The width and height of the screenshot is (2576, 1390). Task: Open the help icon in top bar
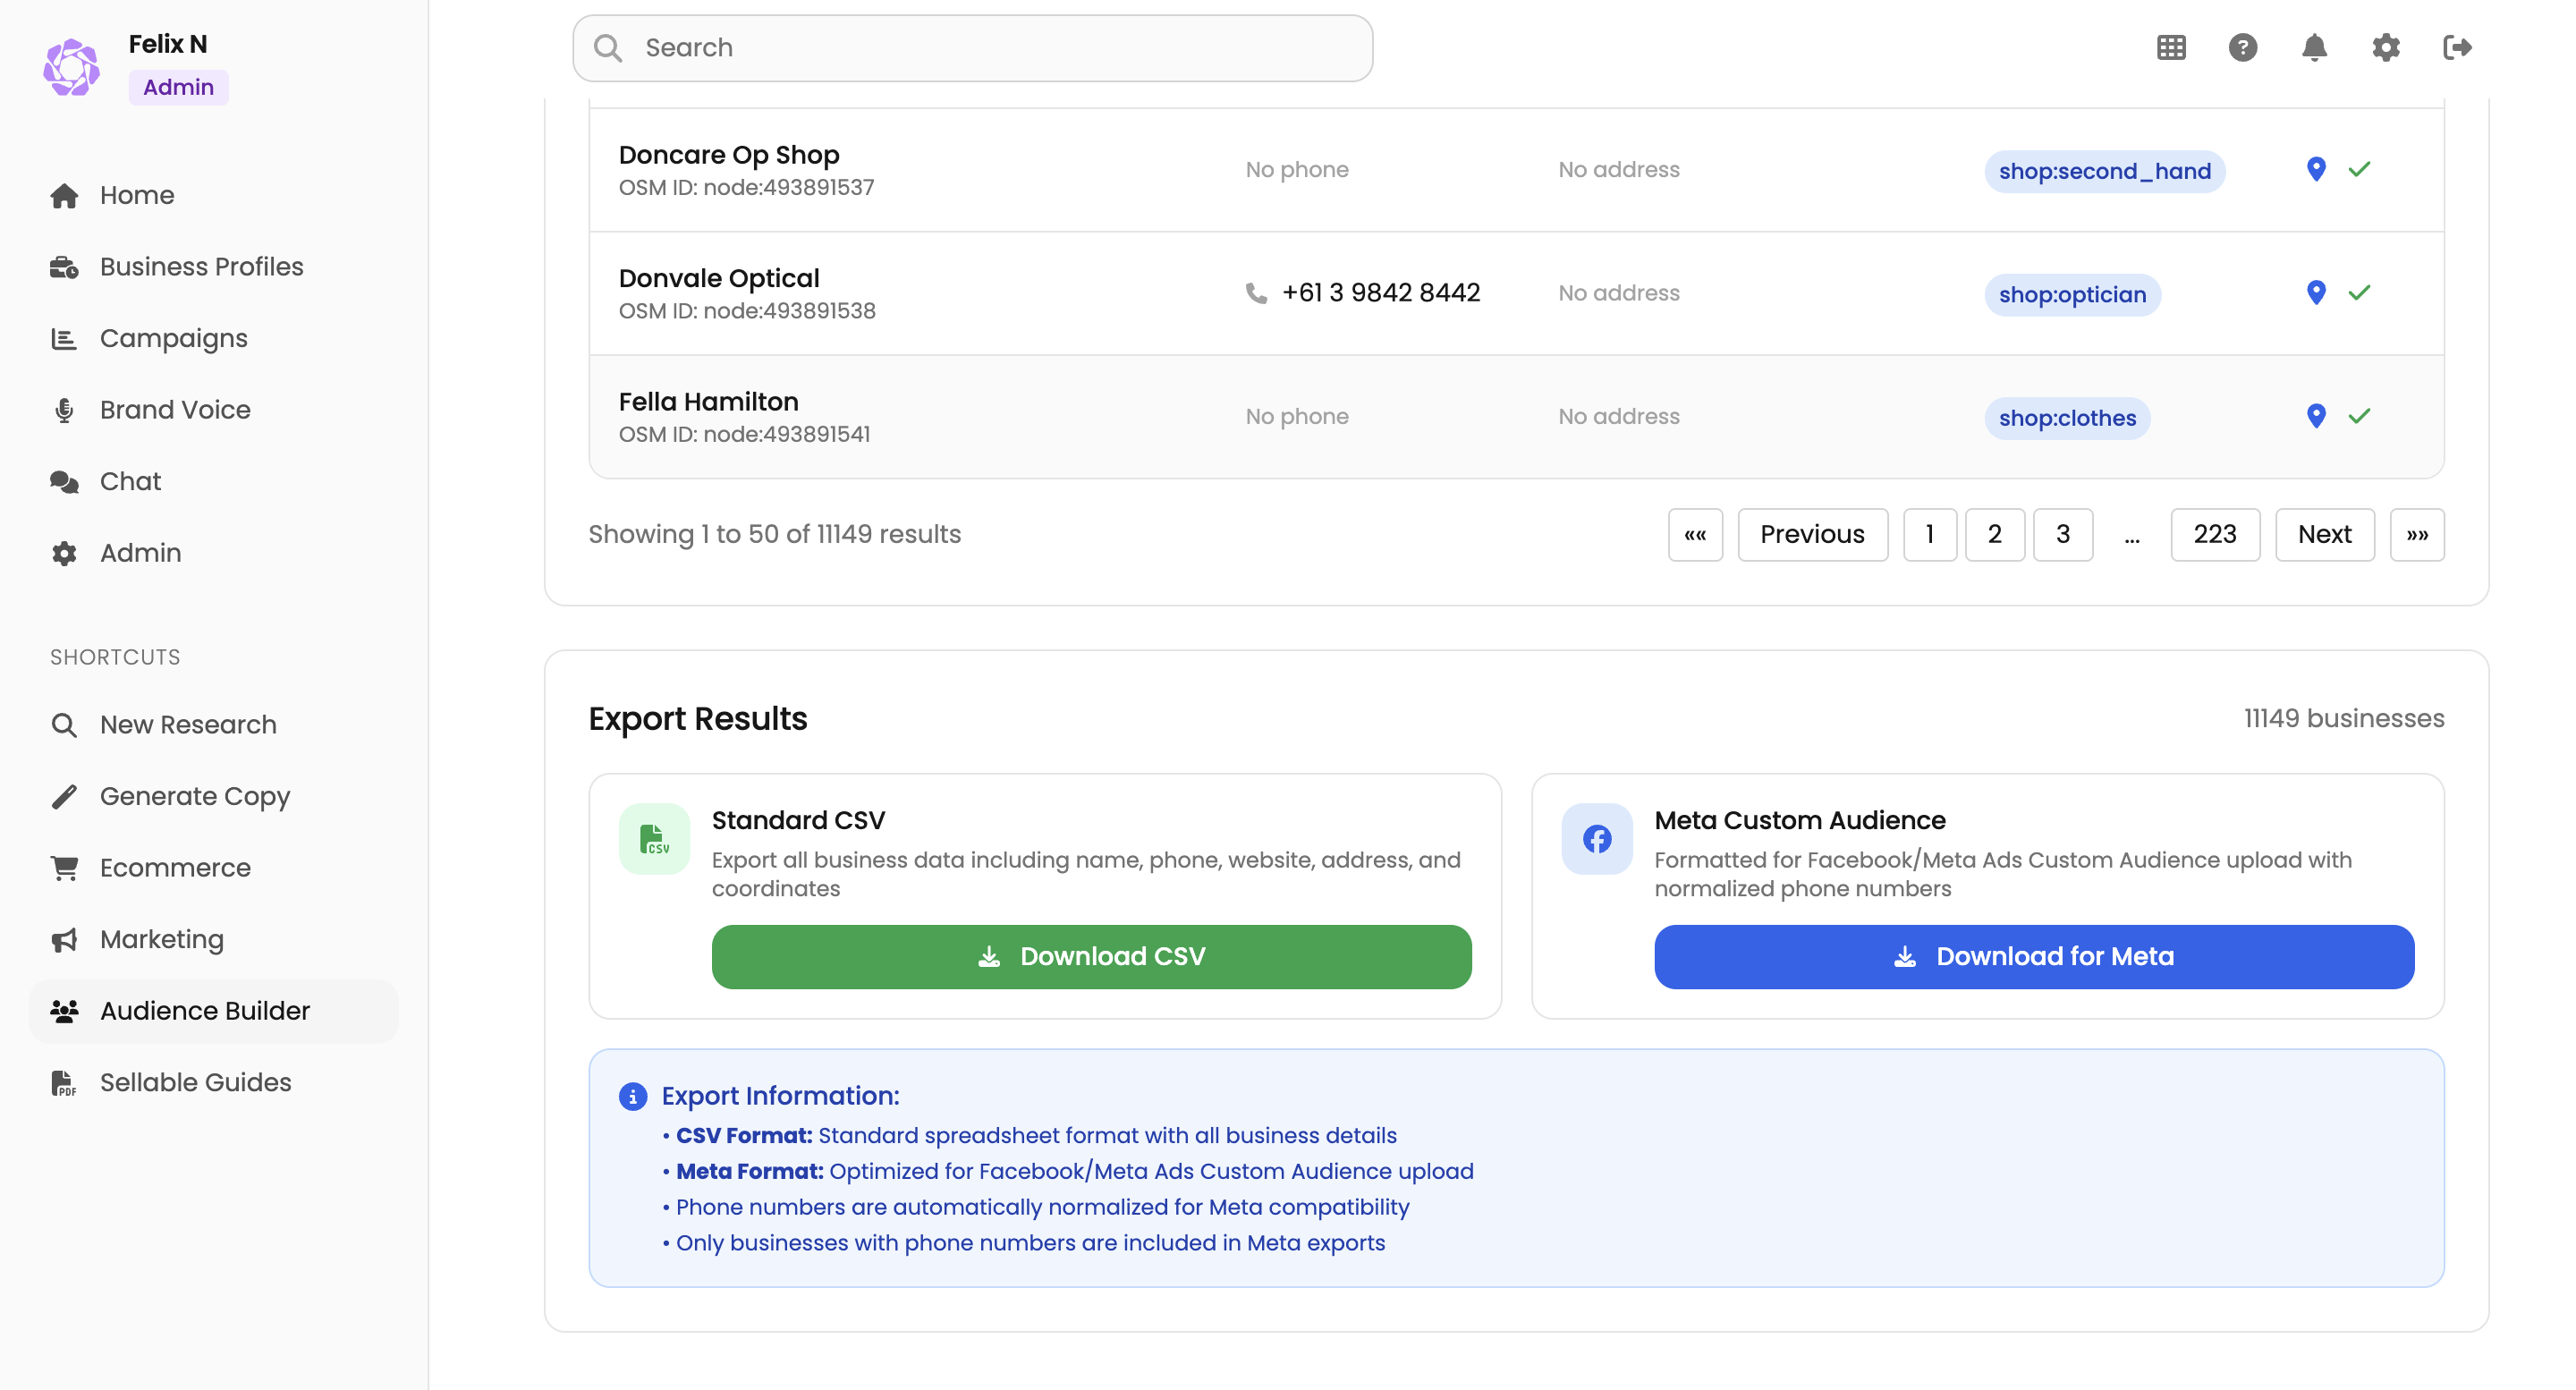tap(2242, 47)
